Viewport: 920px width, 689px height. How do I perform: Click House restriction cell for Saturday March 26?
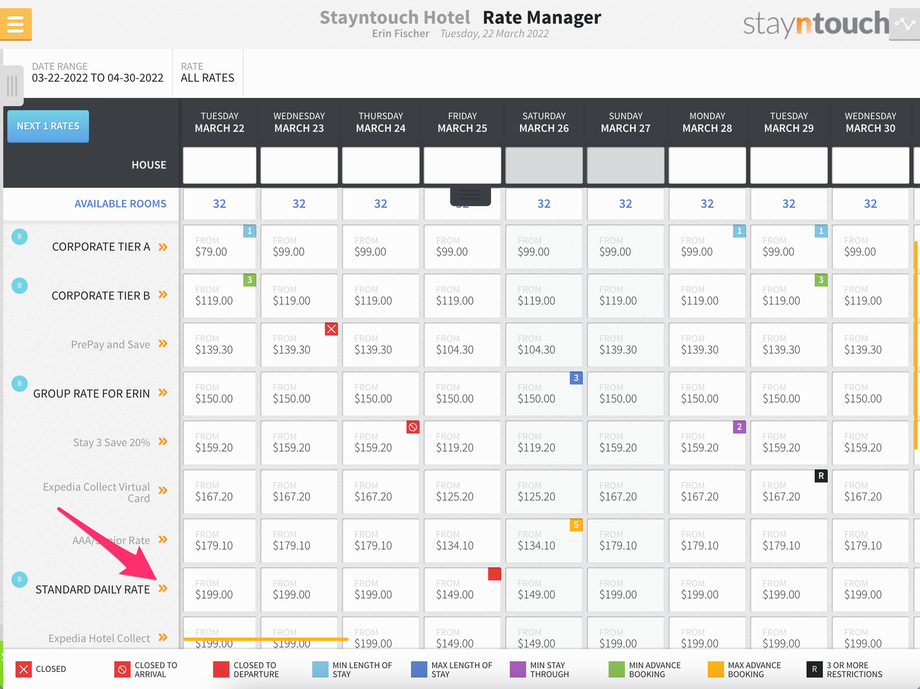(544, 166)
